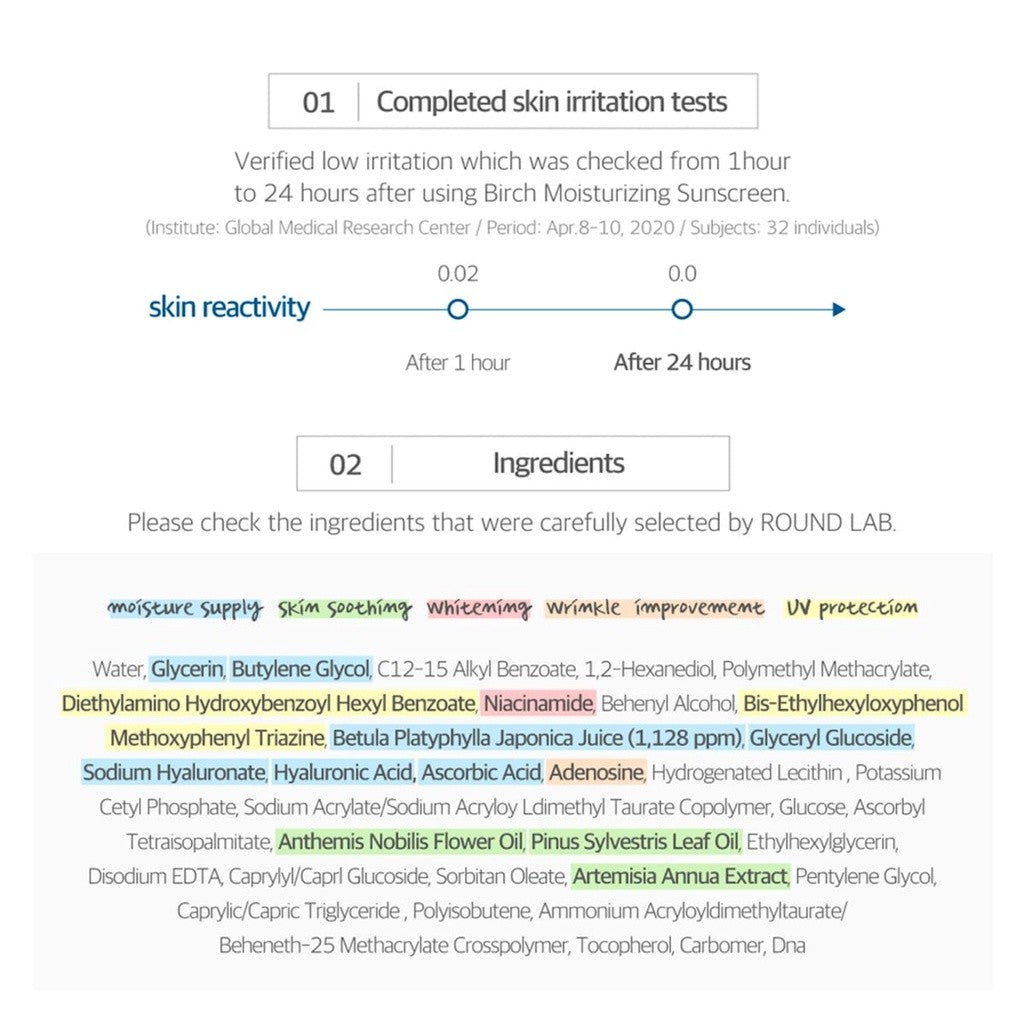Image resolution: width=1024 pixels, height=1024 pixels.
Task: Click the Glycerin highlighted ingredient
Action: coord(187,669)
